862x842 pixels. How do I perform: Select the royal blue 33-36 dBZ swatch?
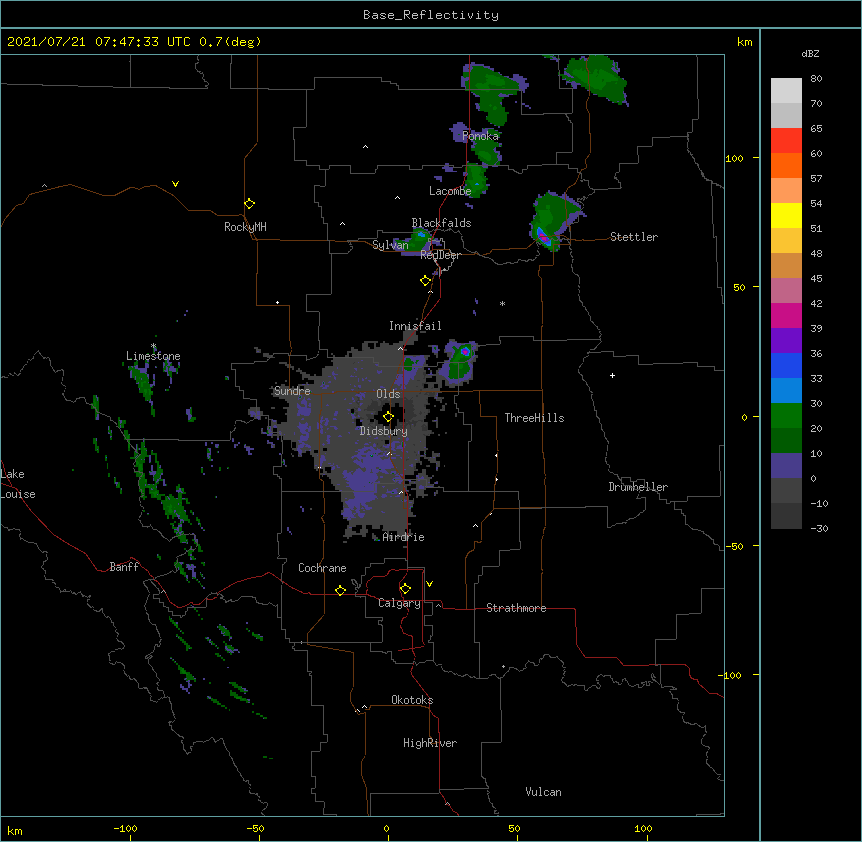(x=786, y=366)
